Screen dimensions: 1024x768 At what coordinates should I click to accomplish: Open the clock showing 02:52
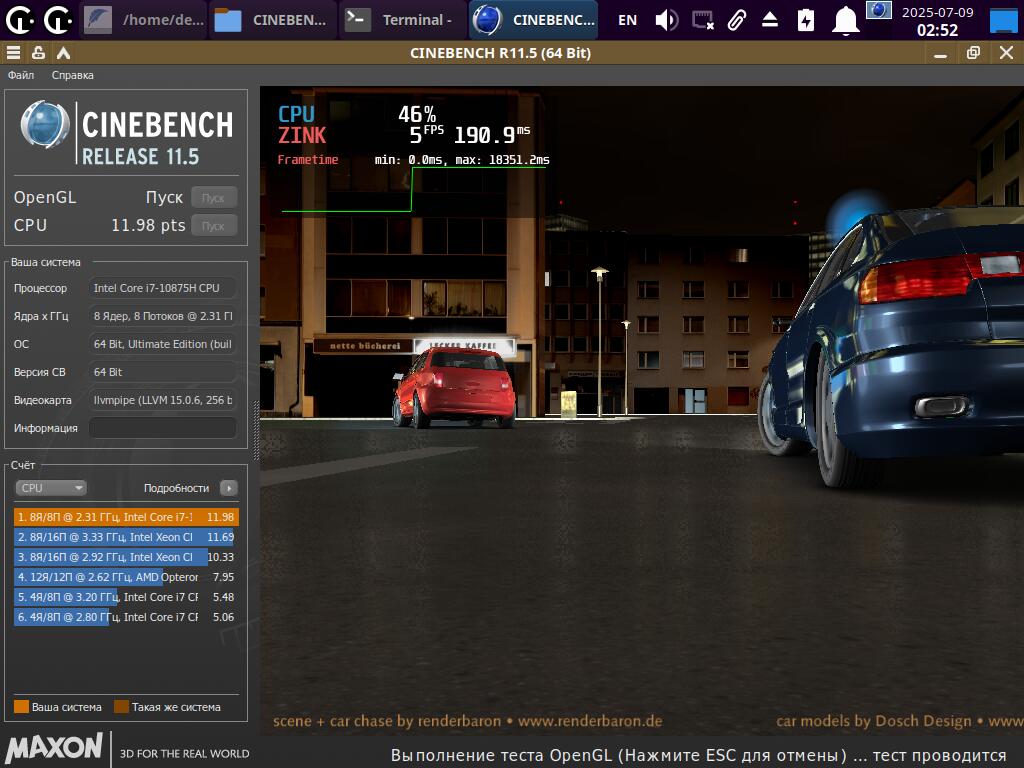pyautogui.click(x=937, y=21)
